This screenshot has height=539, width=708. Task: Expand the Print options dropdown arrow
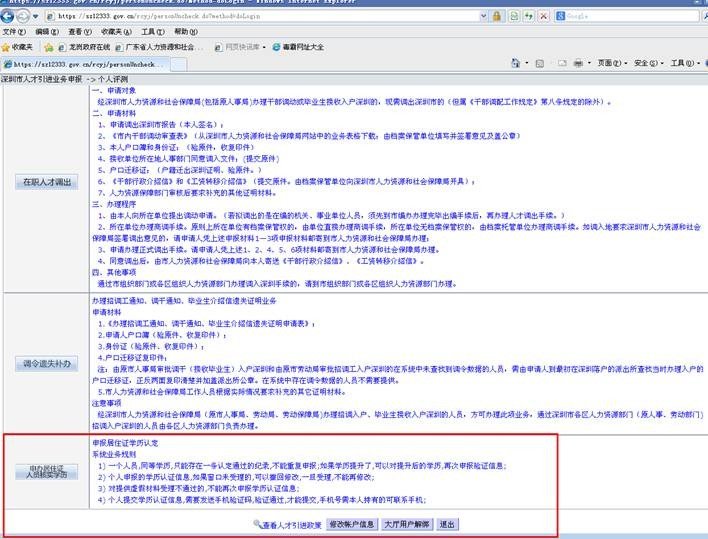(589, 64)
